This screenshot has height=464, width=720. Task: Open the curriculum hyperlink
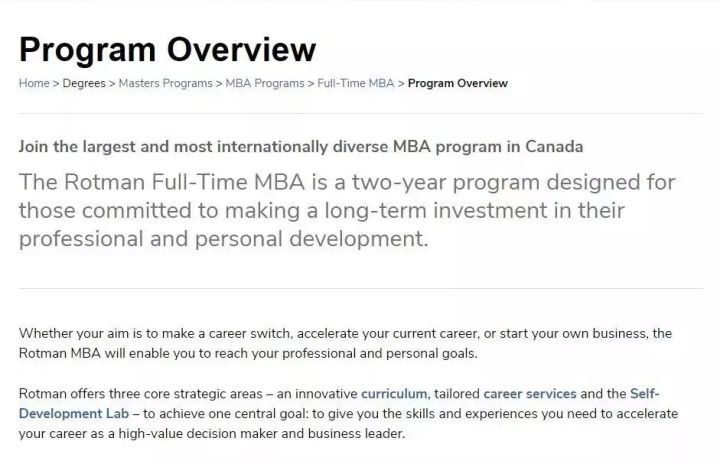click(394, 394)
